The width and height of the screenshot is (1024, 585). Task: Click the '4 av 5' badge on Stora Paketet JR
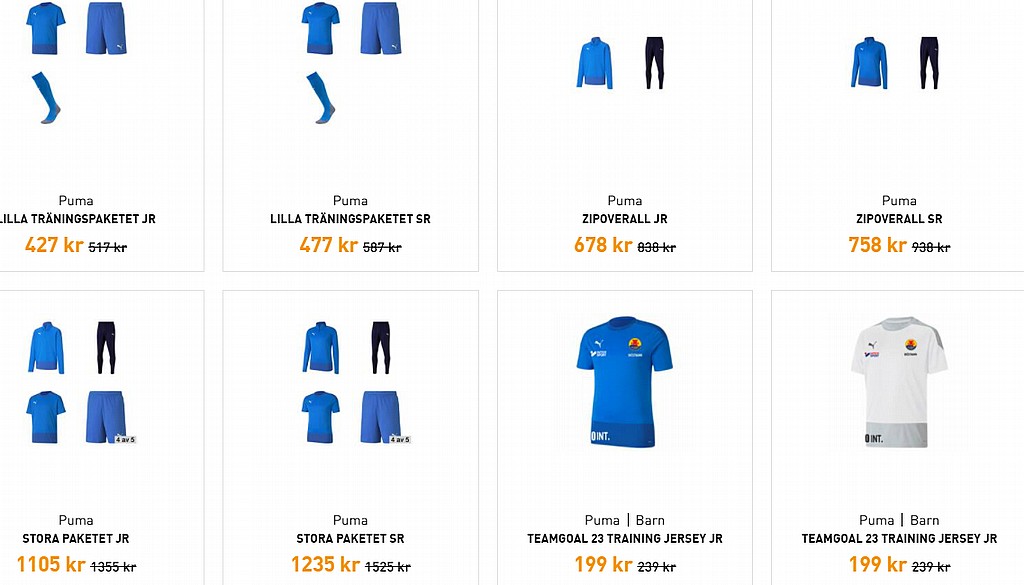click(x=125, y=439)
